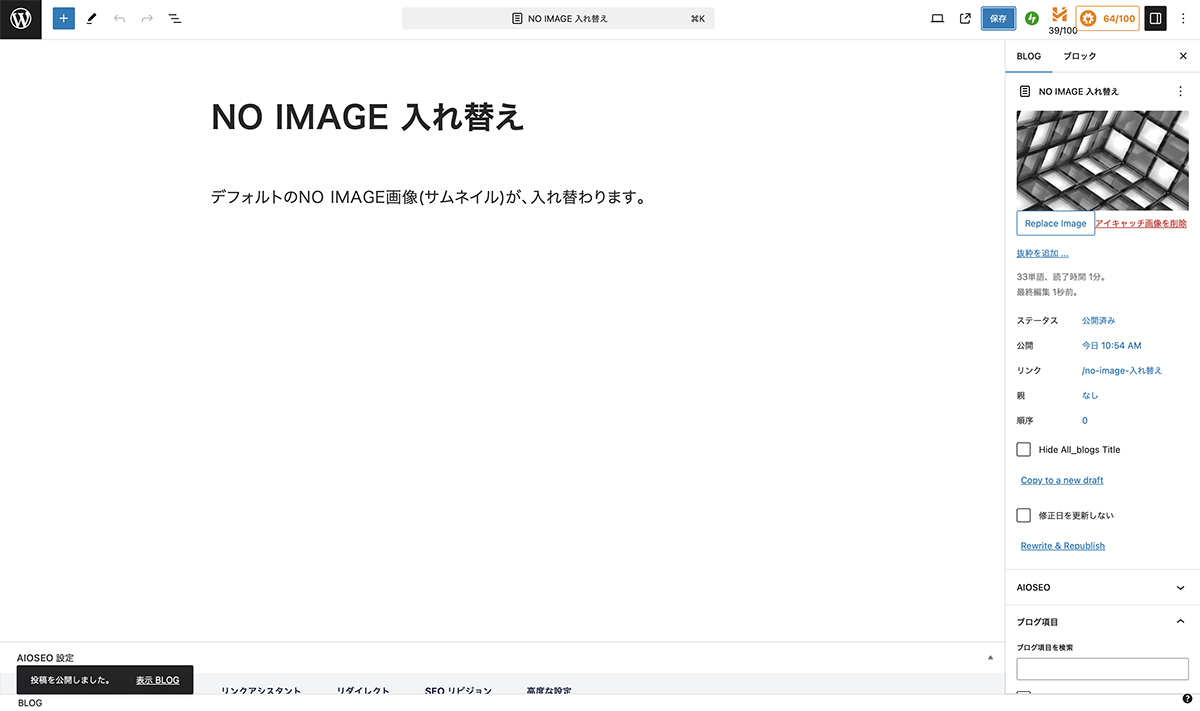Collapse the ブログ項目 panel
1200x711 pixels.
(1180, 622)
